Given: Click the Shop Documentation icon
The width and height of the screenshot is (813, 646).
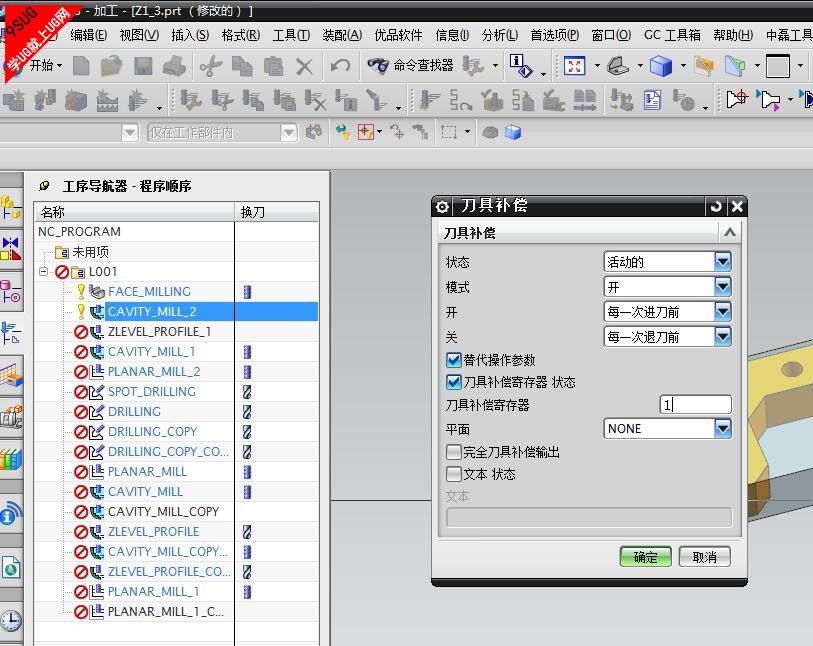Looking at the screenshot, I should pyautogui.click(x=652, y=100).
